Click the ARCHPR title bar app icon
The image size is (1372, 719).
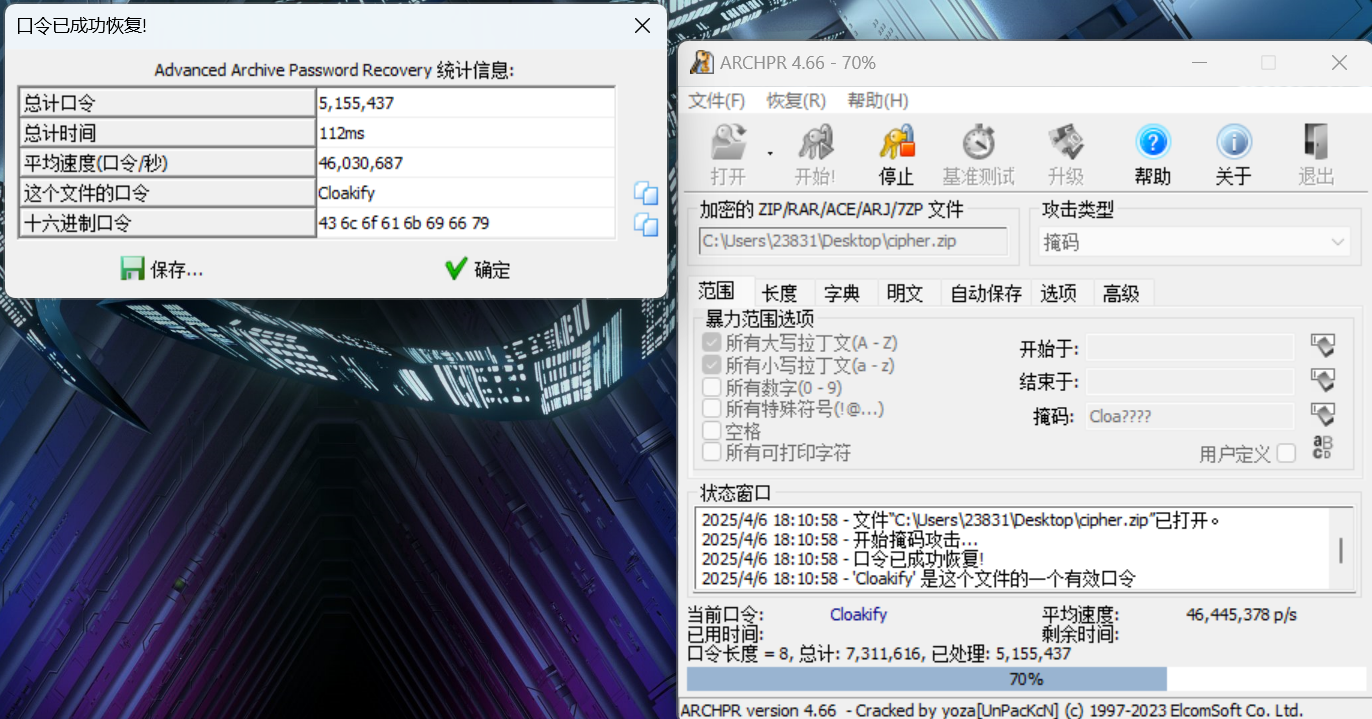click(703, 62)
